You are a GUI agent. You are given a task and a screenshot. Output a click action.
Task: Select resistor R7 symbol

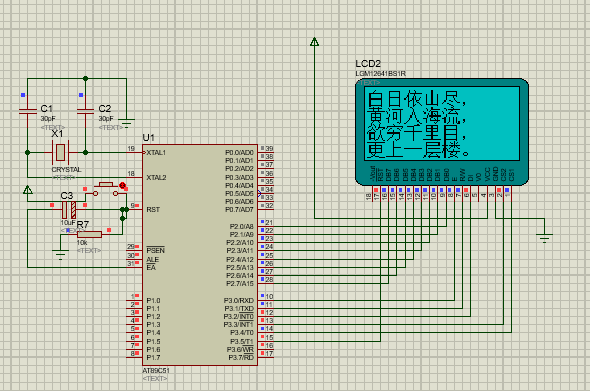coord(89,234)
